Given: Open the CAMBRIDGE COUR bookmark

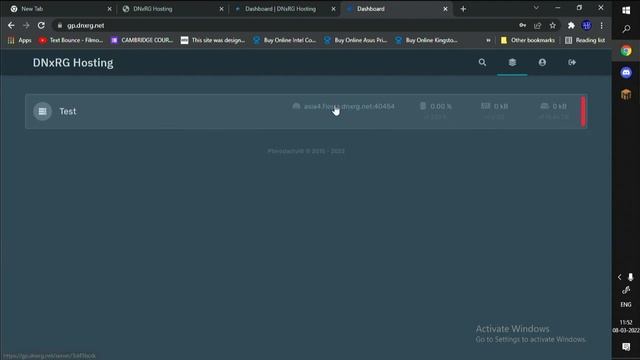Looking at the screenshot, I should tap(142, 40).
